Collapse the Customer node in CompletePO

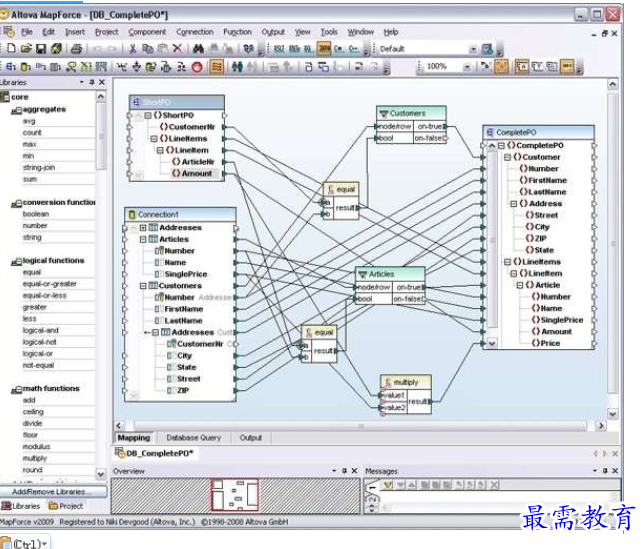tap(507, 157)
